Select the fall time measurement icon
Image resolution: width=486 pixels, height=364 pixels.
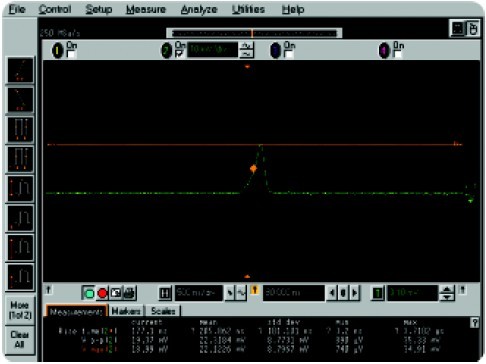coord(20,100)
